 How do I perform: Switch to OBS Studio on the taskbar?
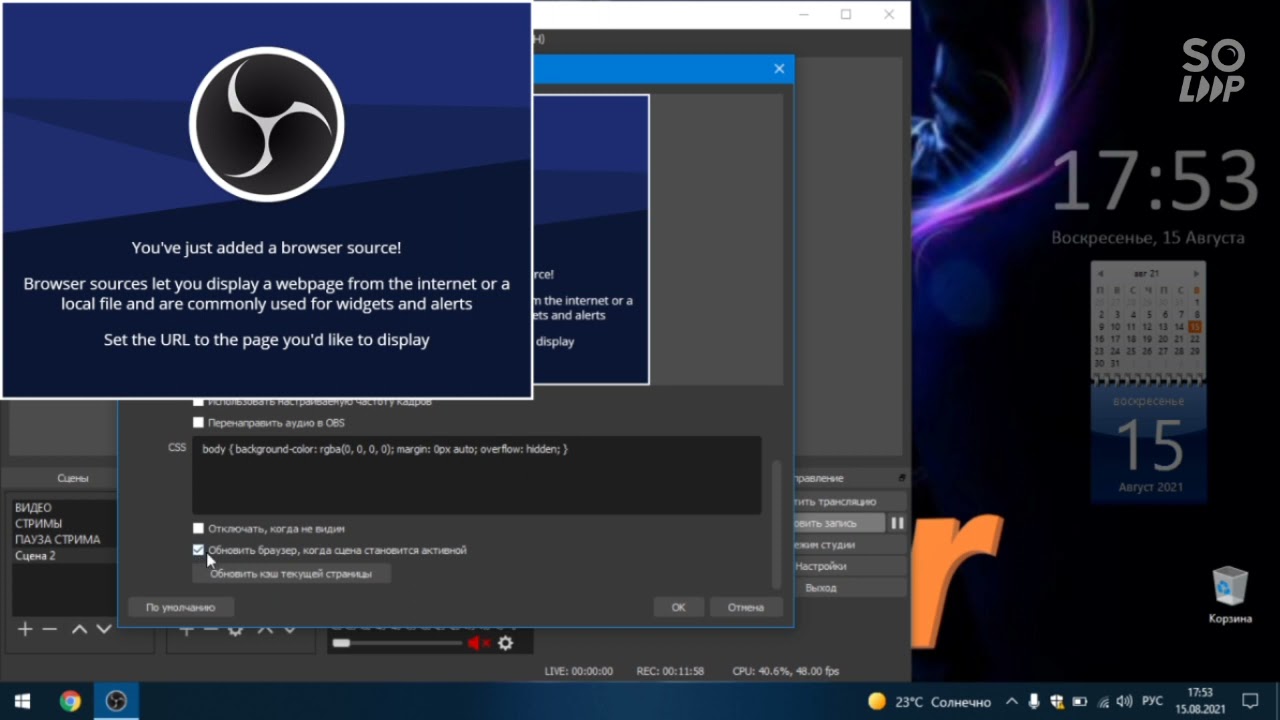pos(116,701)
